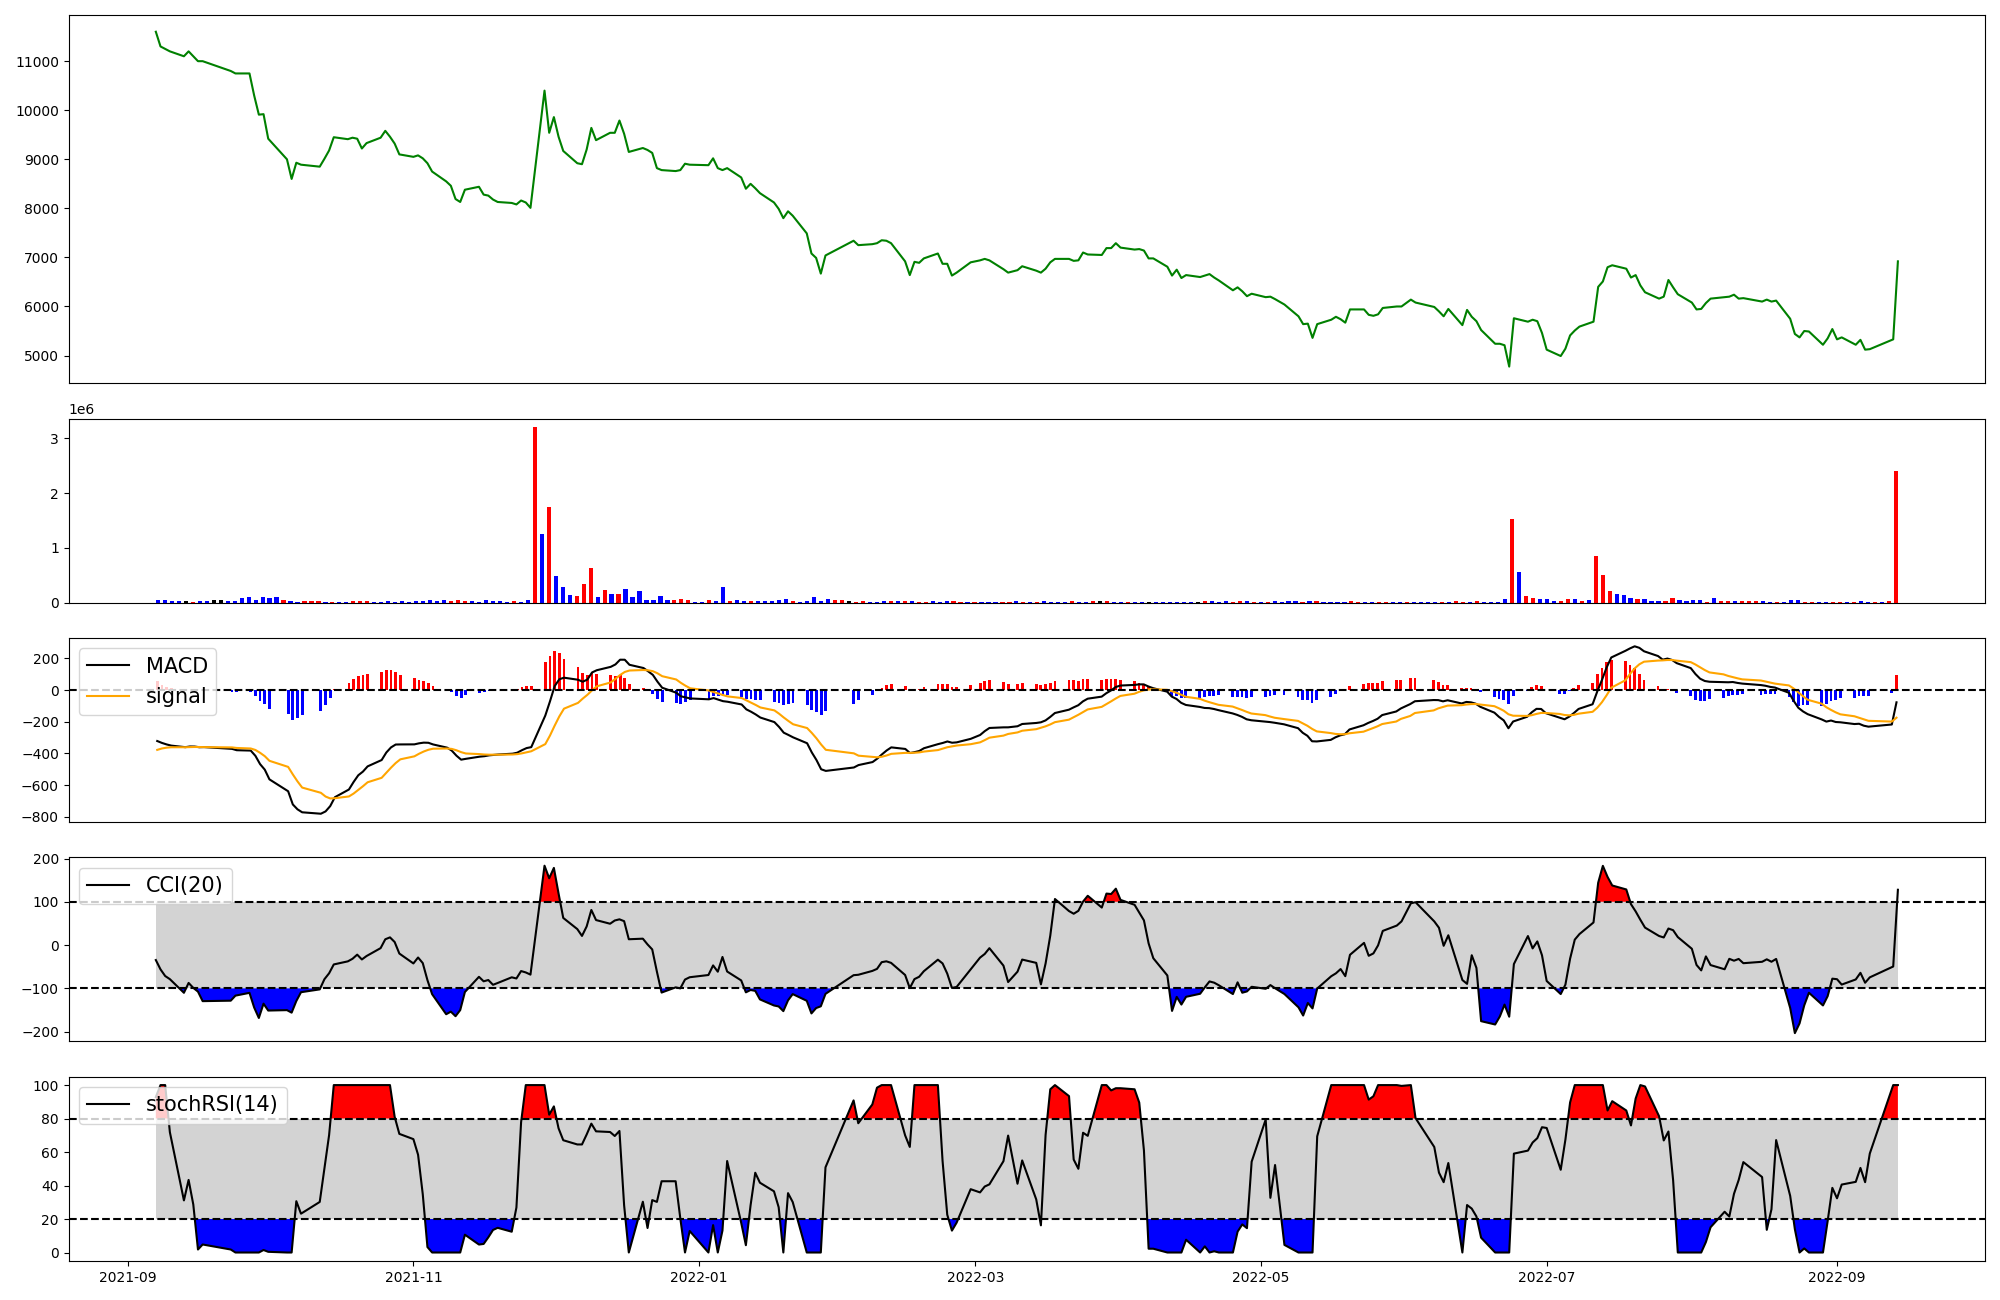The width and height of the screenshot is (2000, 1300).
Task: Click the 2021-09 x-axis date label
Action: pos(127,1277)
